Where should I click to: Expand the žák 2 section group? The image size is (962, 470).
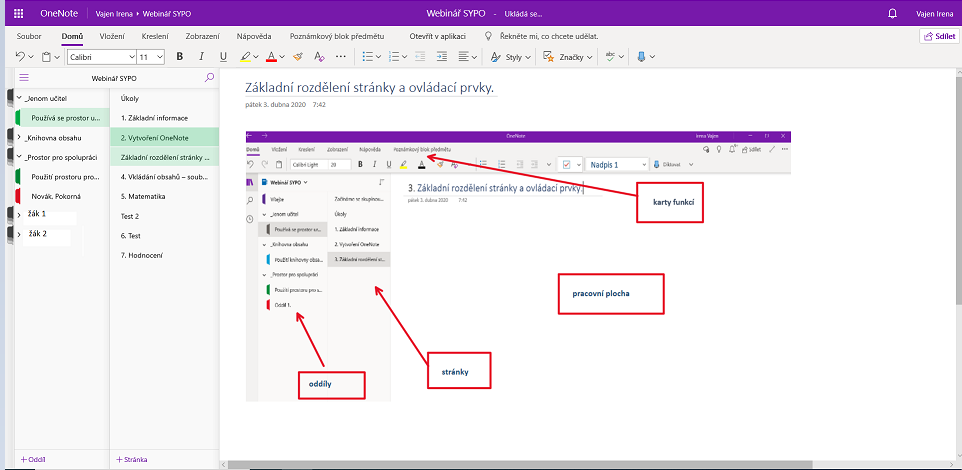[19, 234]
